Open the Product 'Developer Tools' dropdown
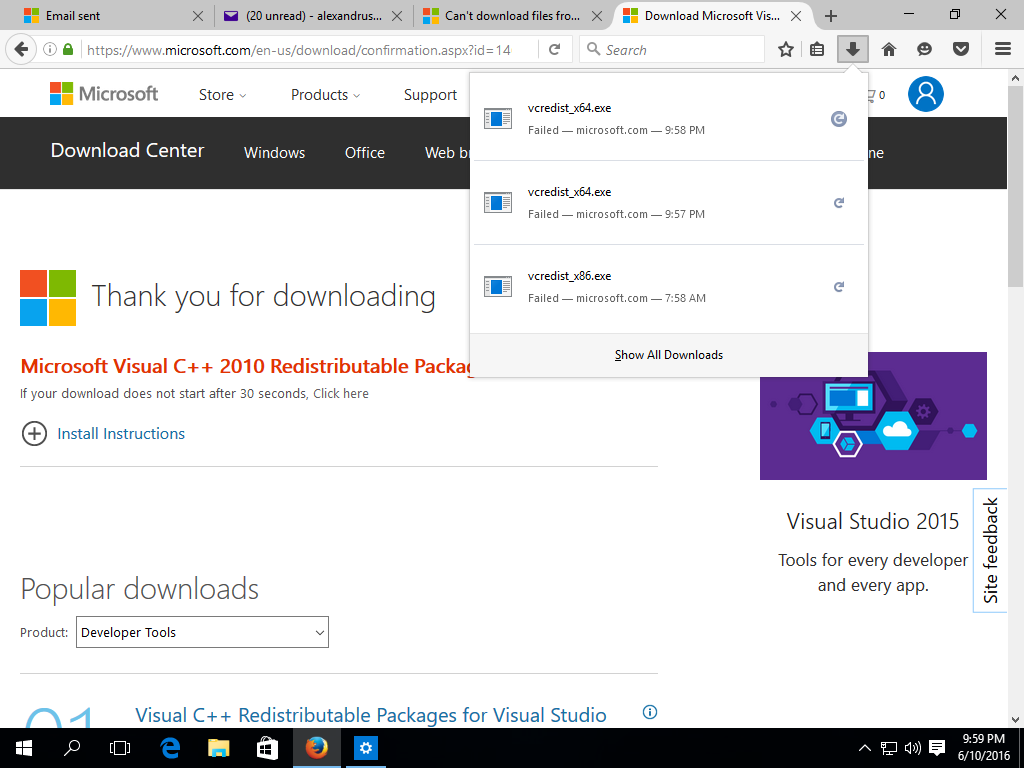 [x=202, y=632]
